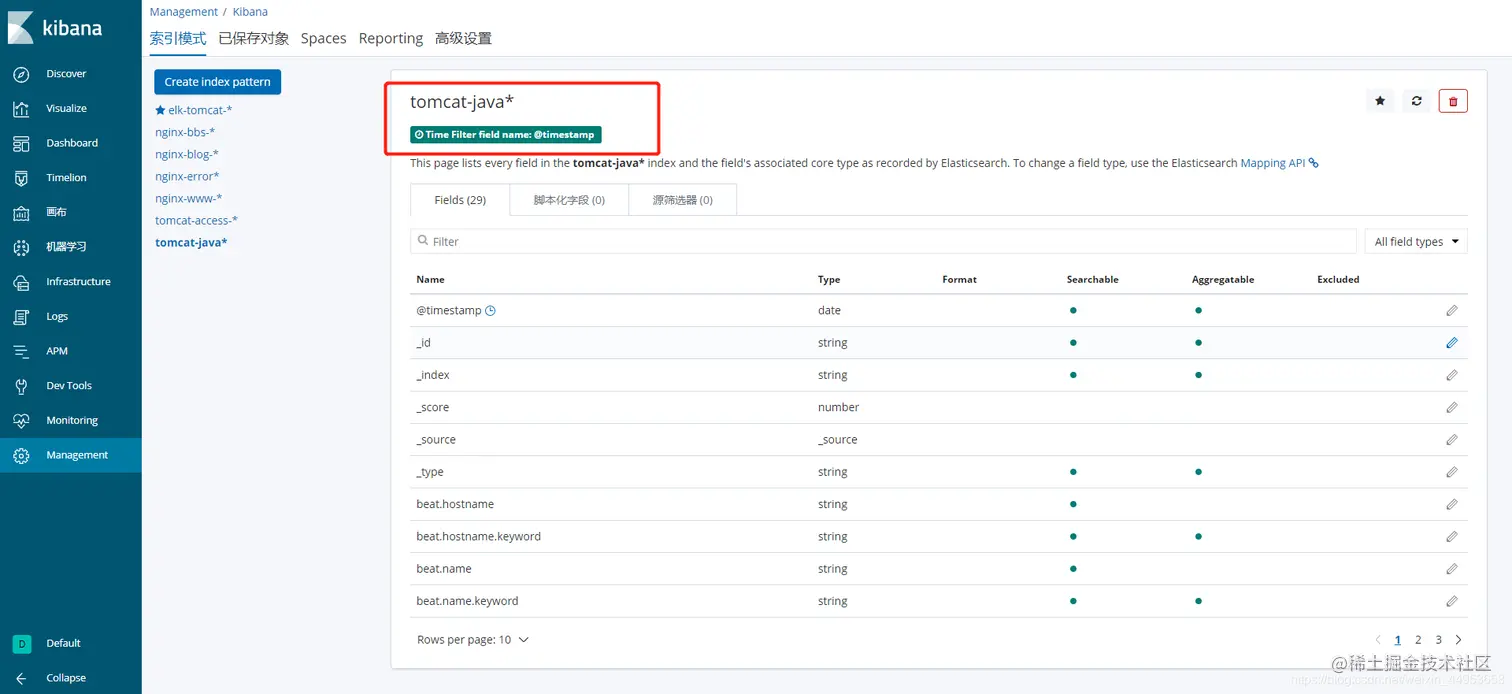Open the Visualize section icon

[21, 109]
